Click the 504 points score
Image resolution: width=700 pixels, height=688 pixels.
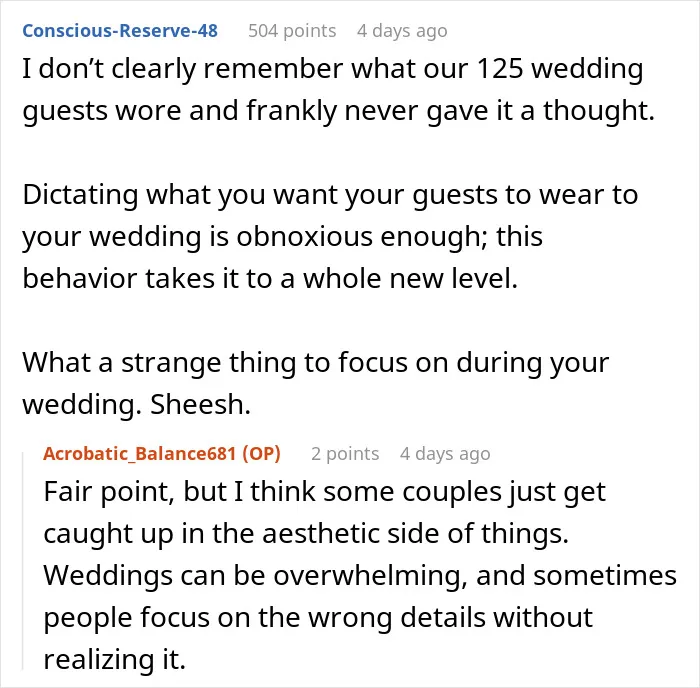click(x=292, y=31)
